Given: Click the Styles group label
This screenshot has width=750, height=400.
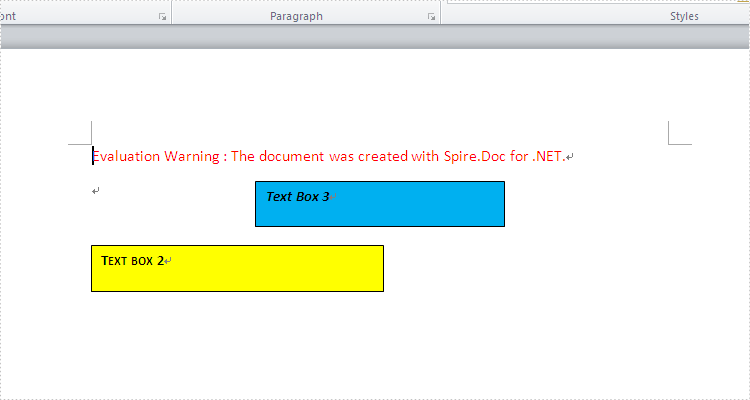Looking at the screenshot, I should [684, 16].
